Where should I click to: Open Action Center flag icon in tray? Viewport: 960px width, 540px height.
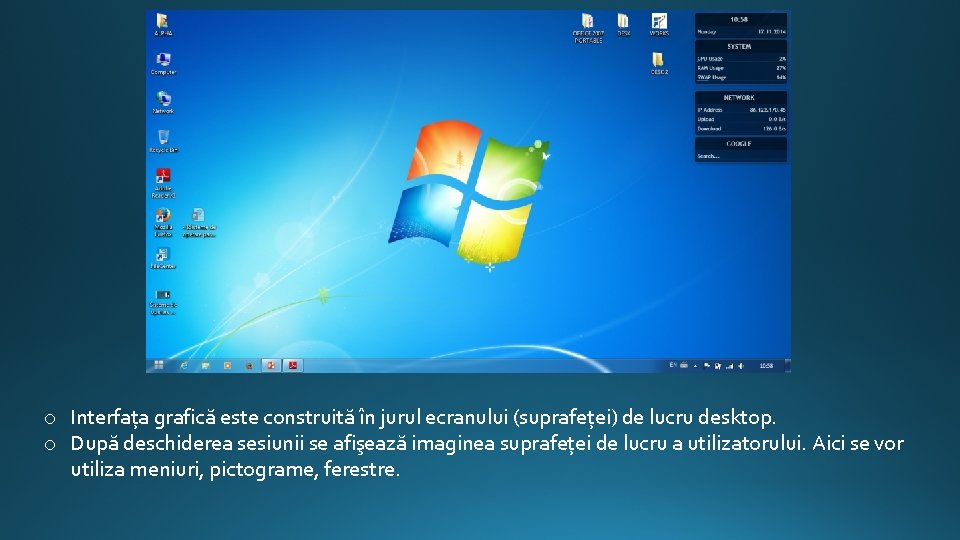coord(707,366)
